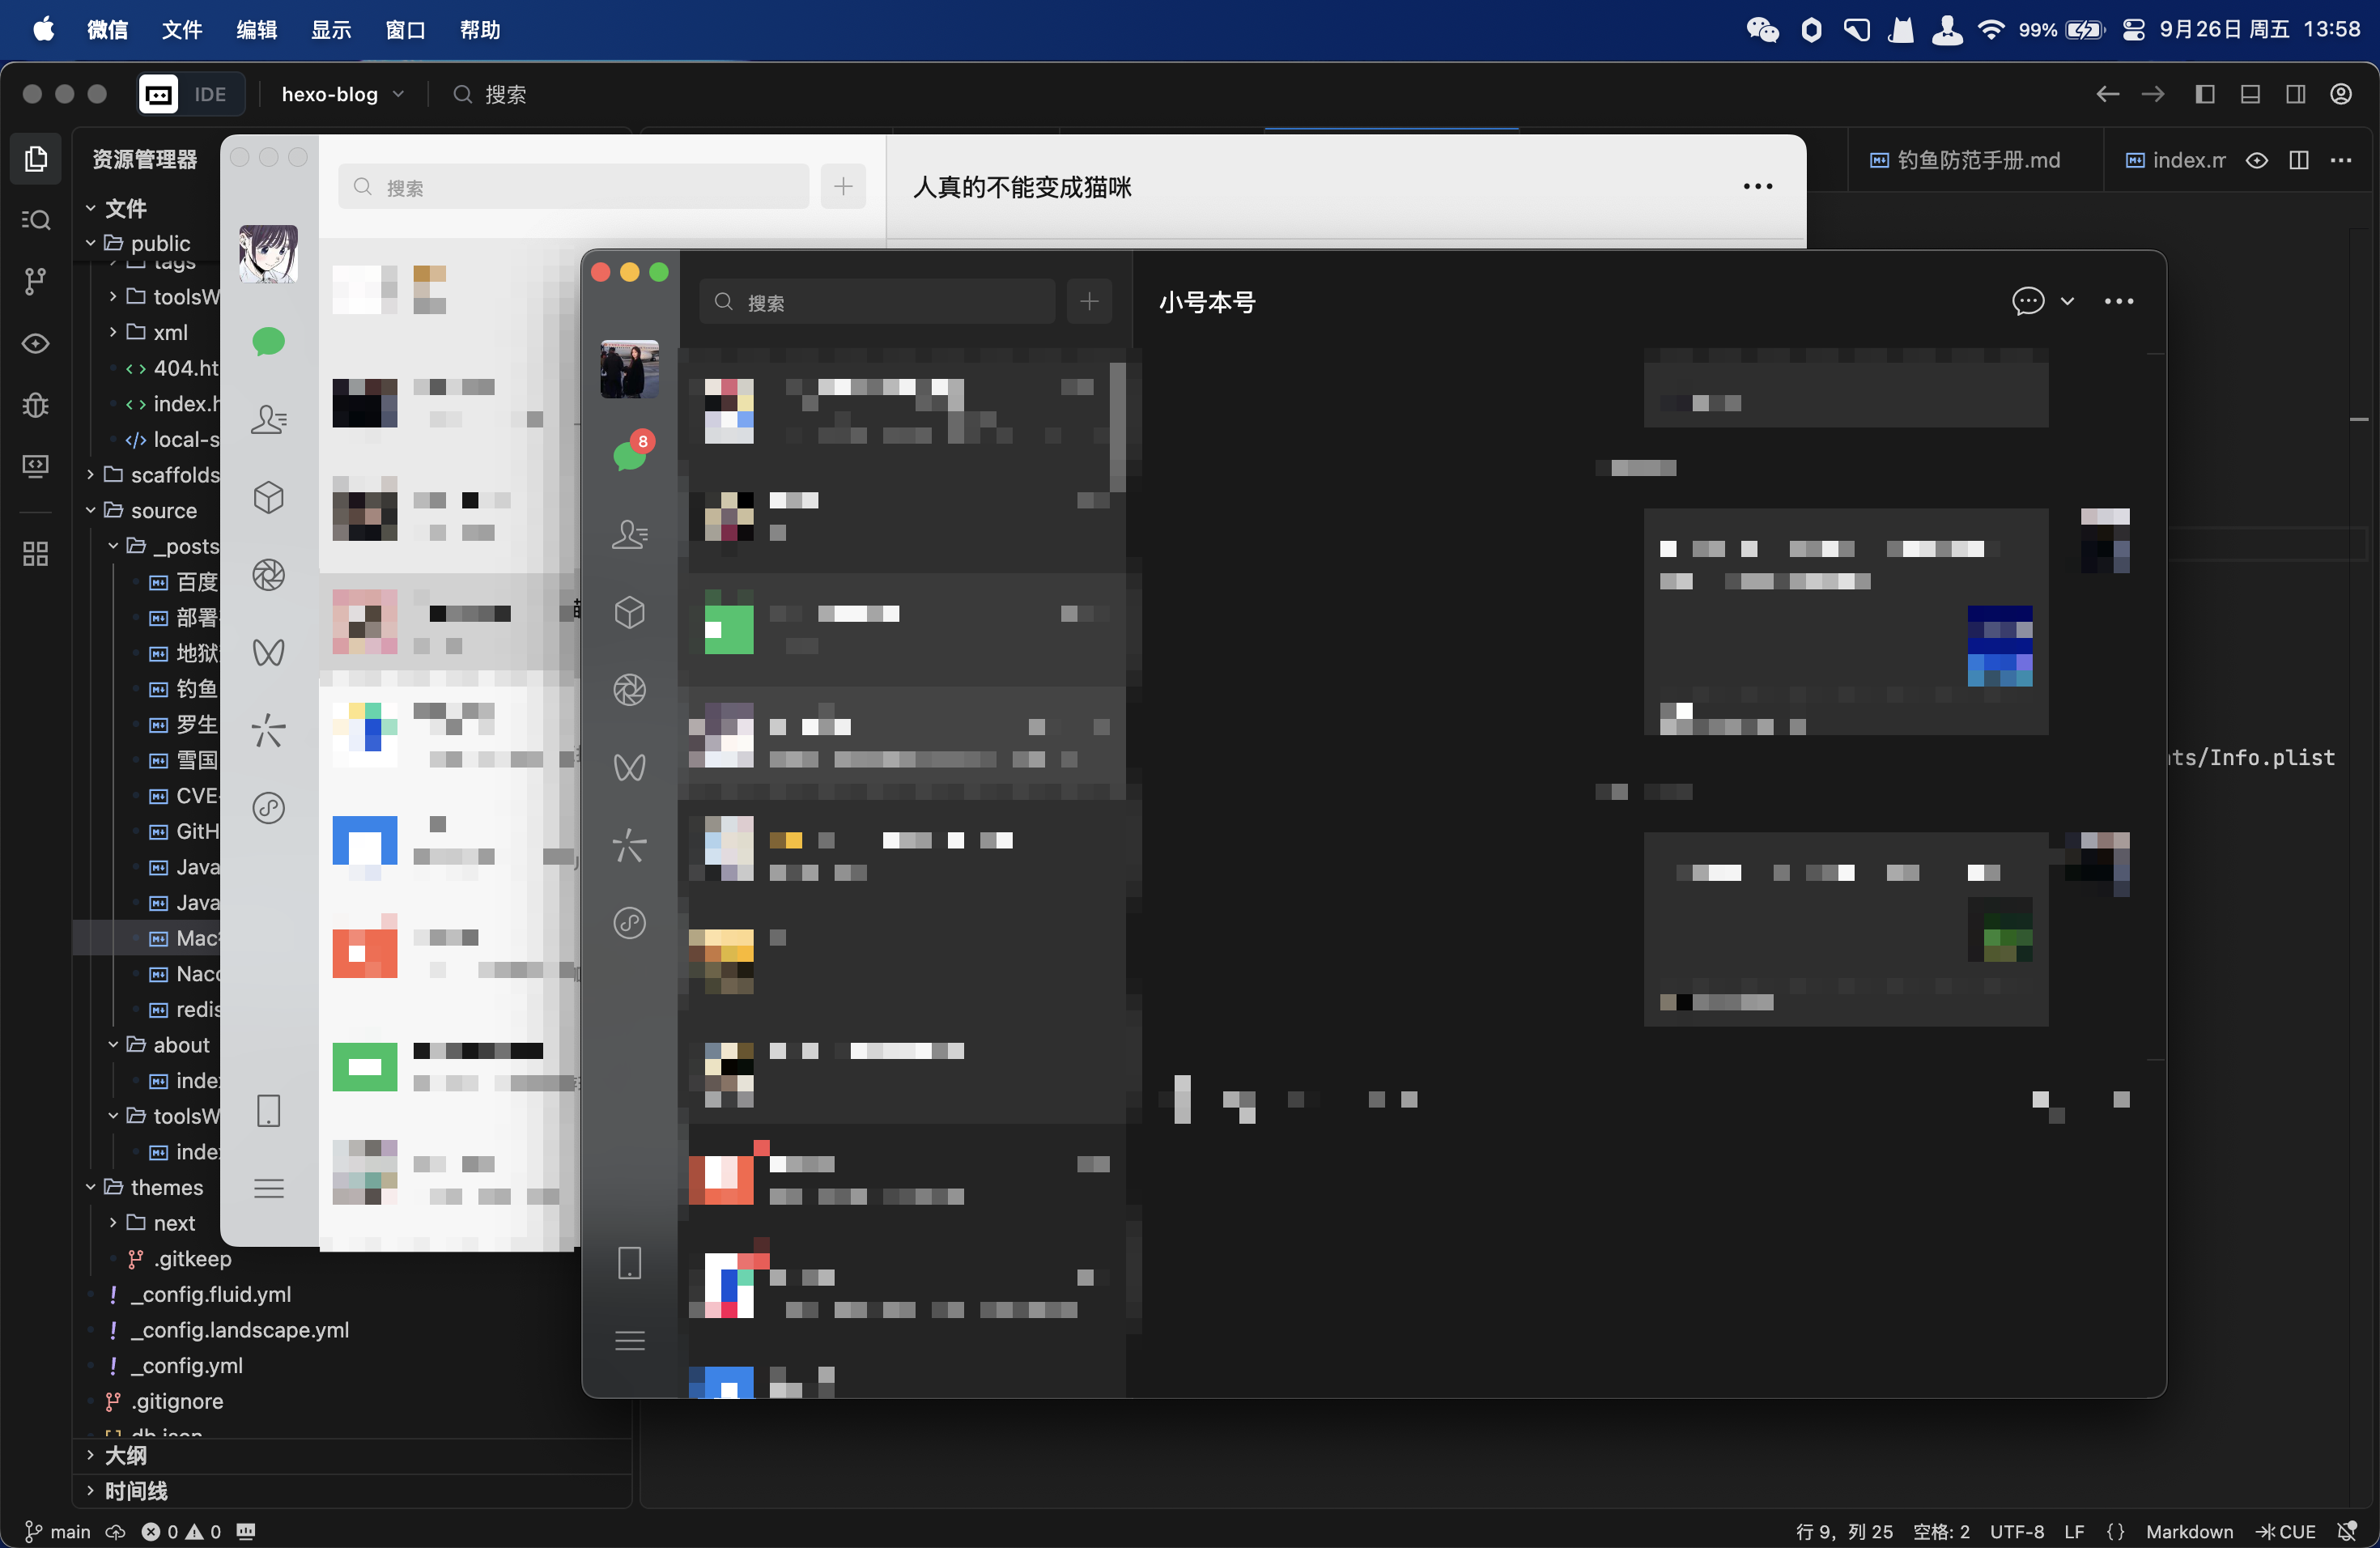Open the 窗口 menu in menu bar
Screen dimensions: 2380x1548
[x=405, y=30]
